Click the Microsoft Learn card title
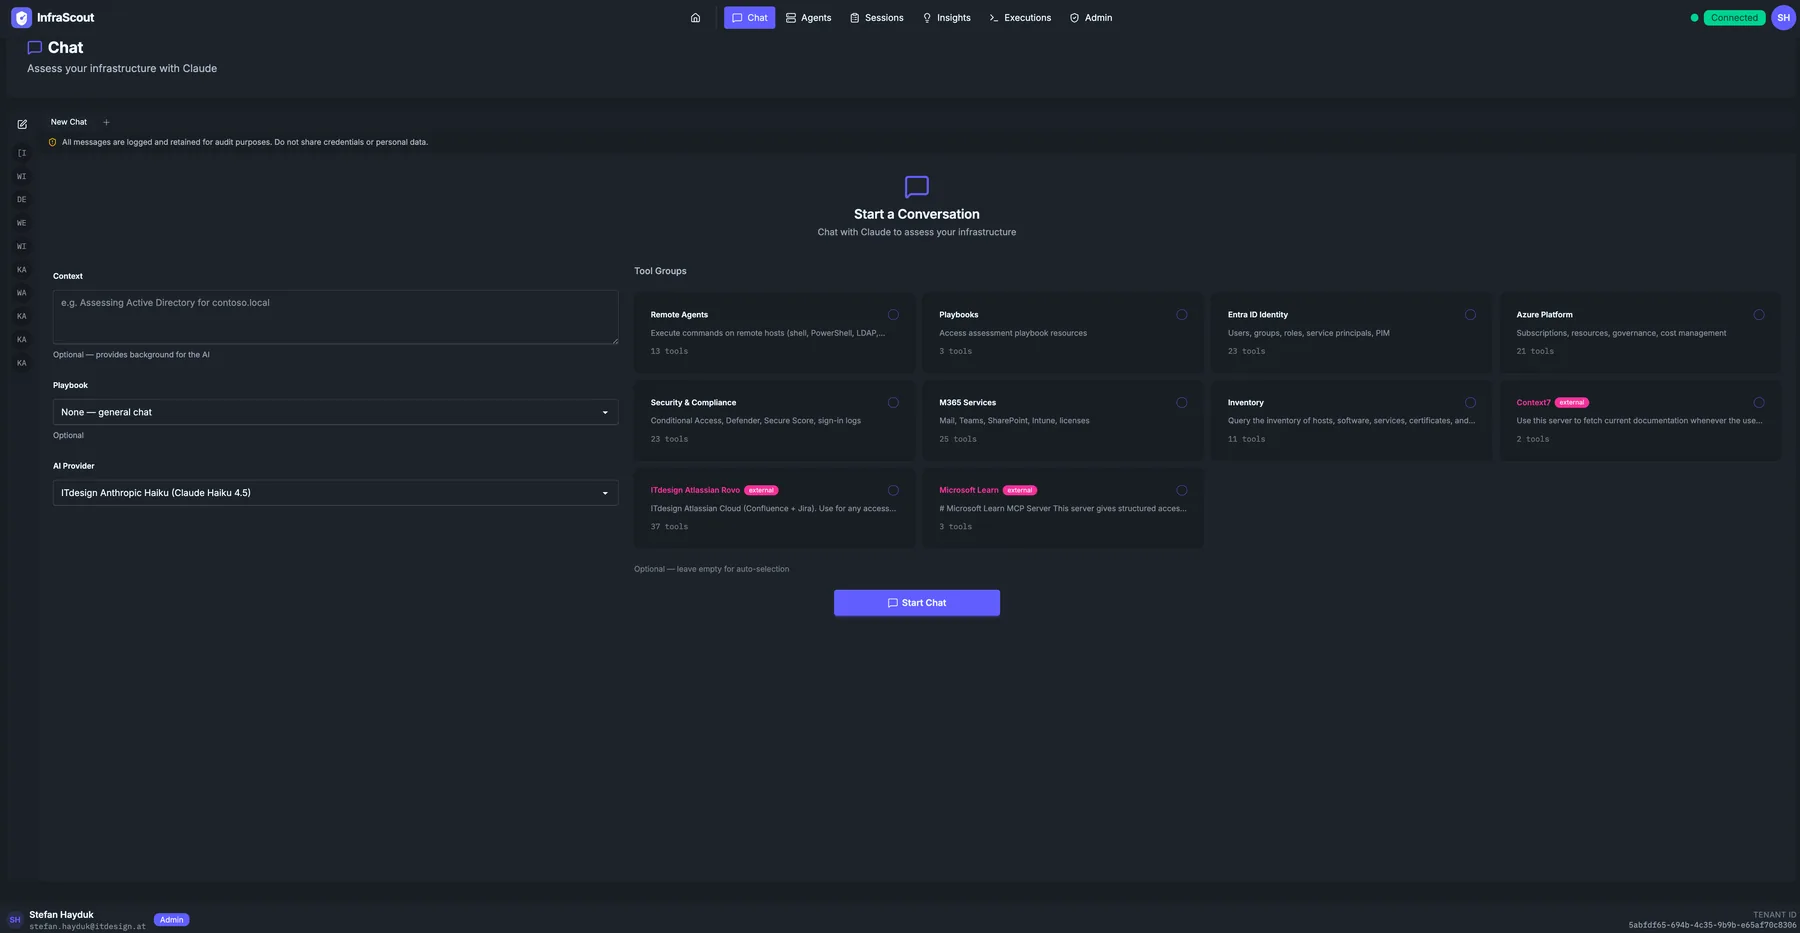This screenshot has height=933, width=1800. pyautogui.click(x=969, y=490)
